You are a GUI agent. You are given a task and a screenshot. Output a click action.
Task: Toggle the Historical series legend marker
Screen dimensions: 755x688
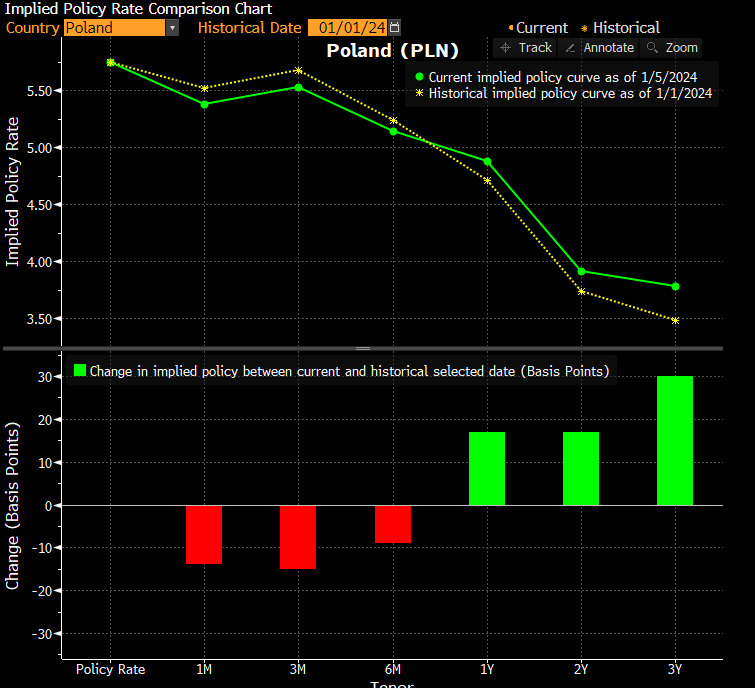(584, 28)
